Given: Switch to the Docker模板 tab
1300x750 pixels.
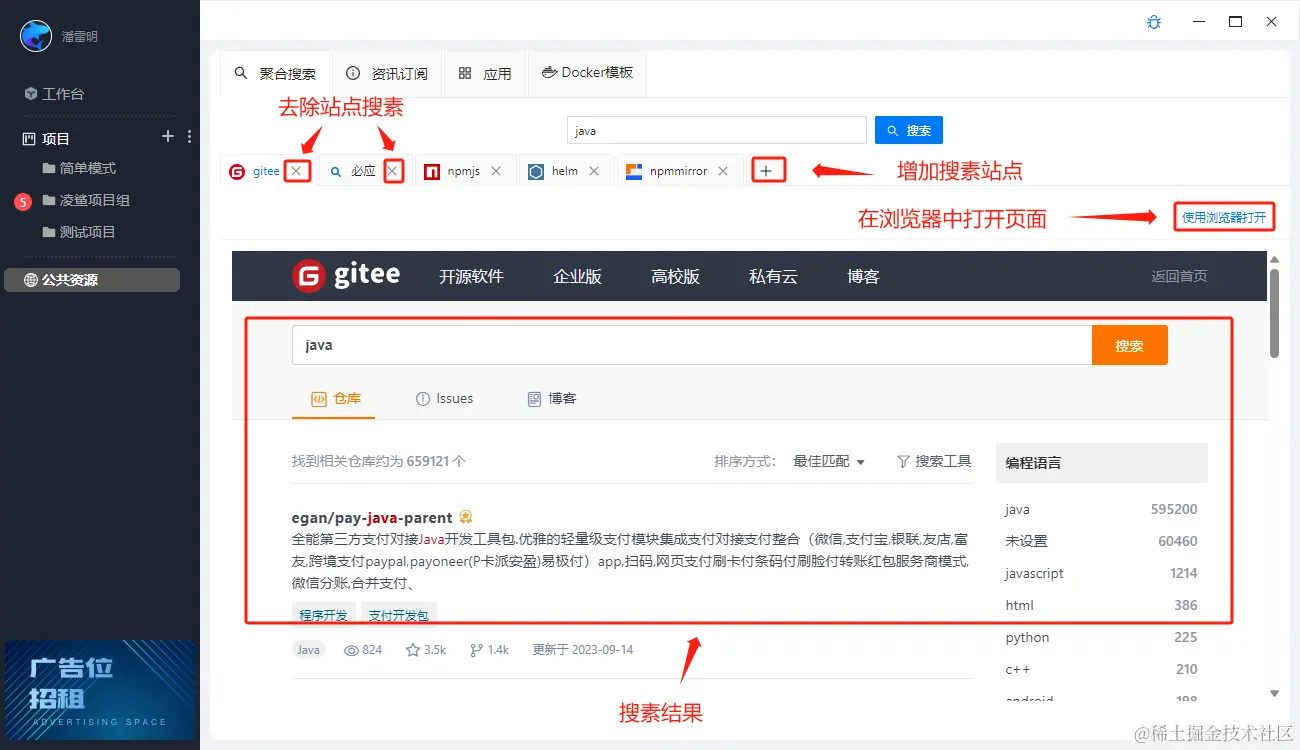Looking at the screenshot, I should pyautogui.click(x=588, y=73).
